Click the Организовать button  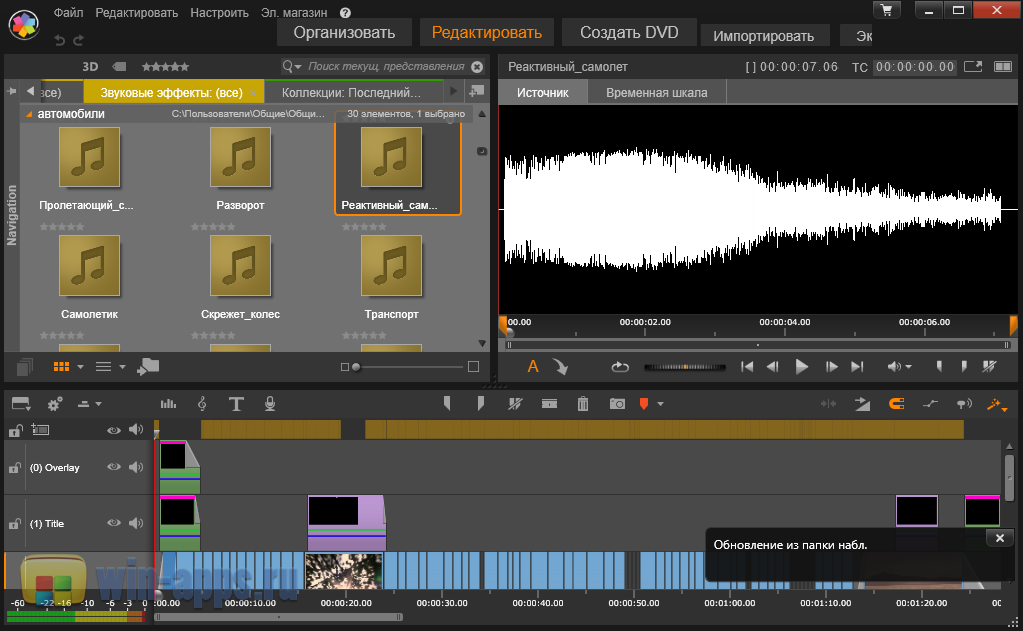(x=344, y=32)
